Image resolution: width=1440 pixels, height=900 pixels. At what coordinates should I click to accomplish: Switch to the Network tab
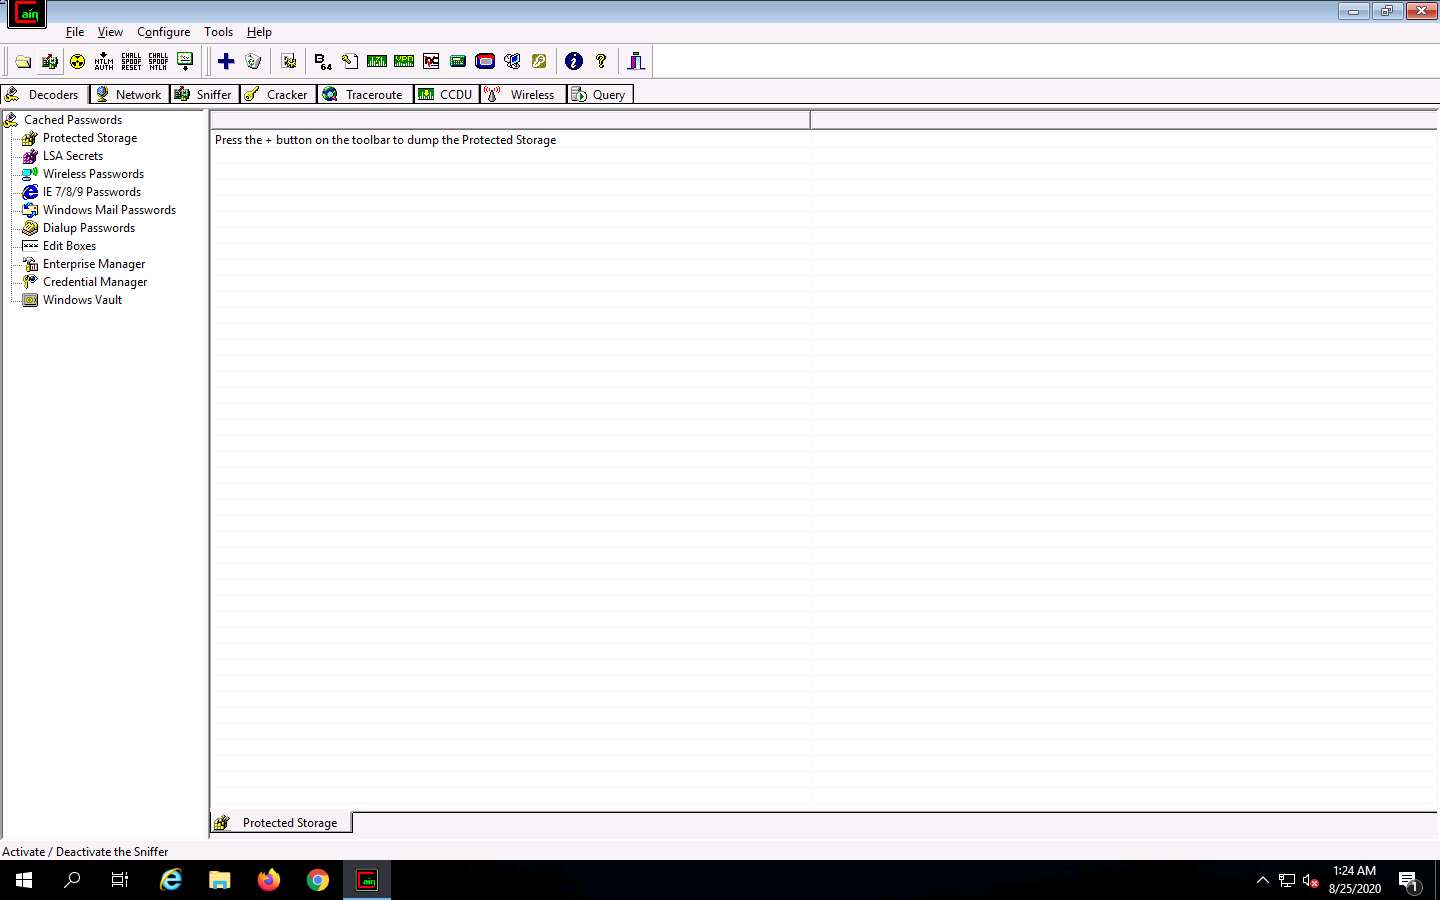coord(129,94)
